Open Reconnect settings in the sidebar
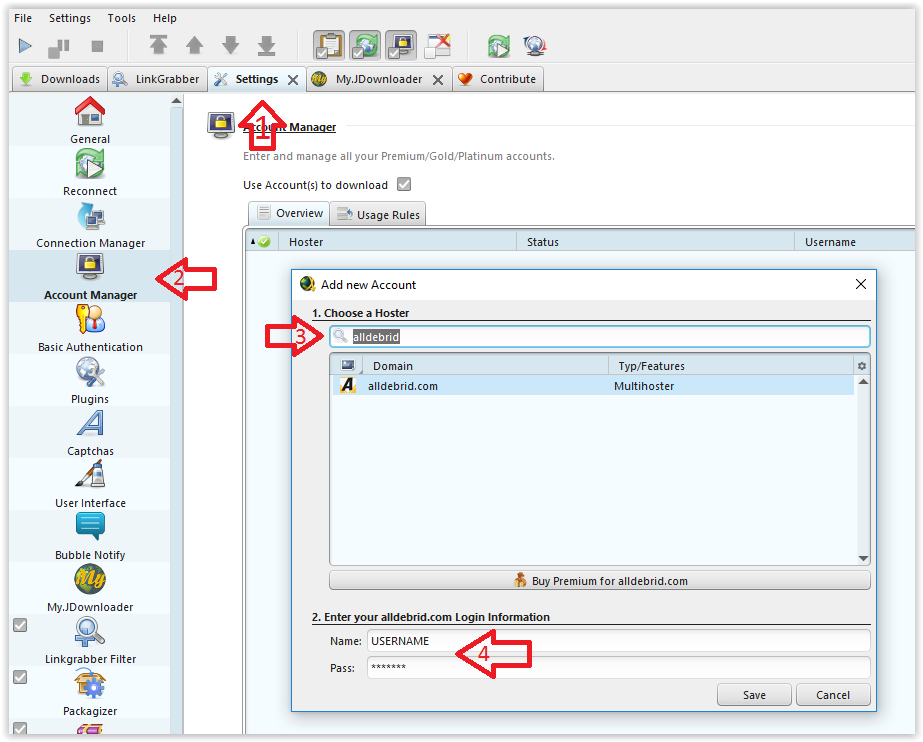The width and height of the screenshot is (923, 742). tap(89, 172)
